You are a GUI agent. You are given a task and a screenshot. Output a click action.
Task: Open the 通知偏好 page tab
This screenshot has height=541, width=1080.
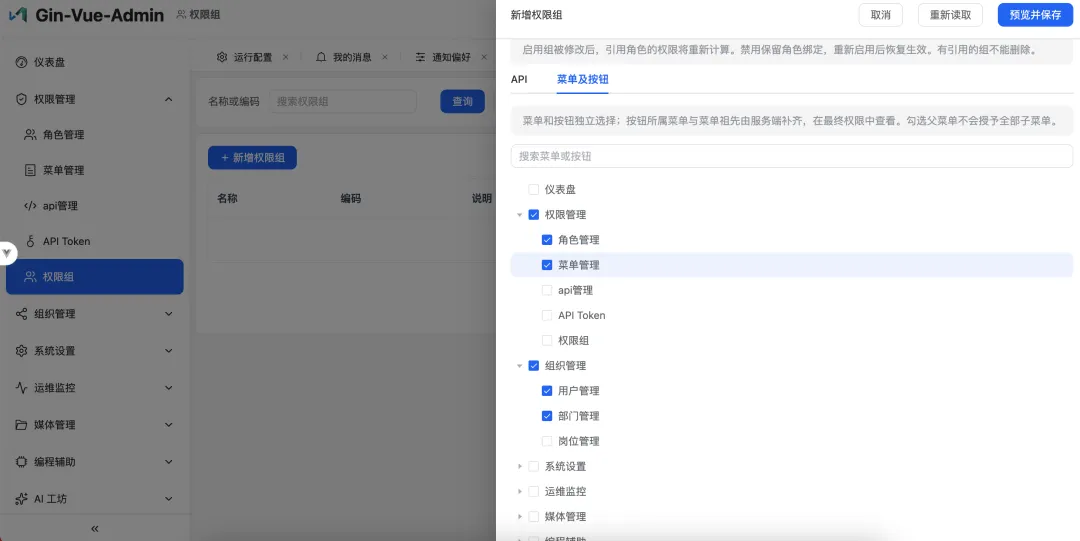point(451,57)
